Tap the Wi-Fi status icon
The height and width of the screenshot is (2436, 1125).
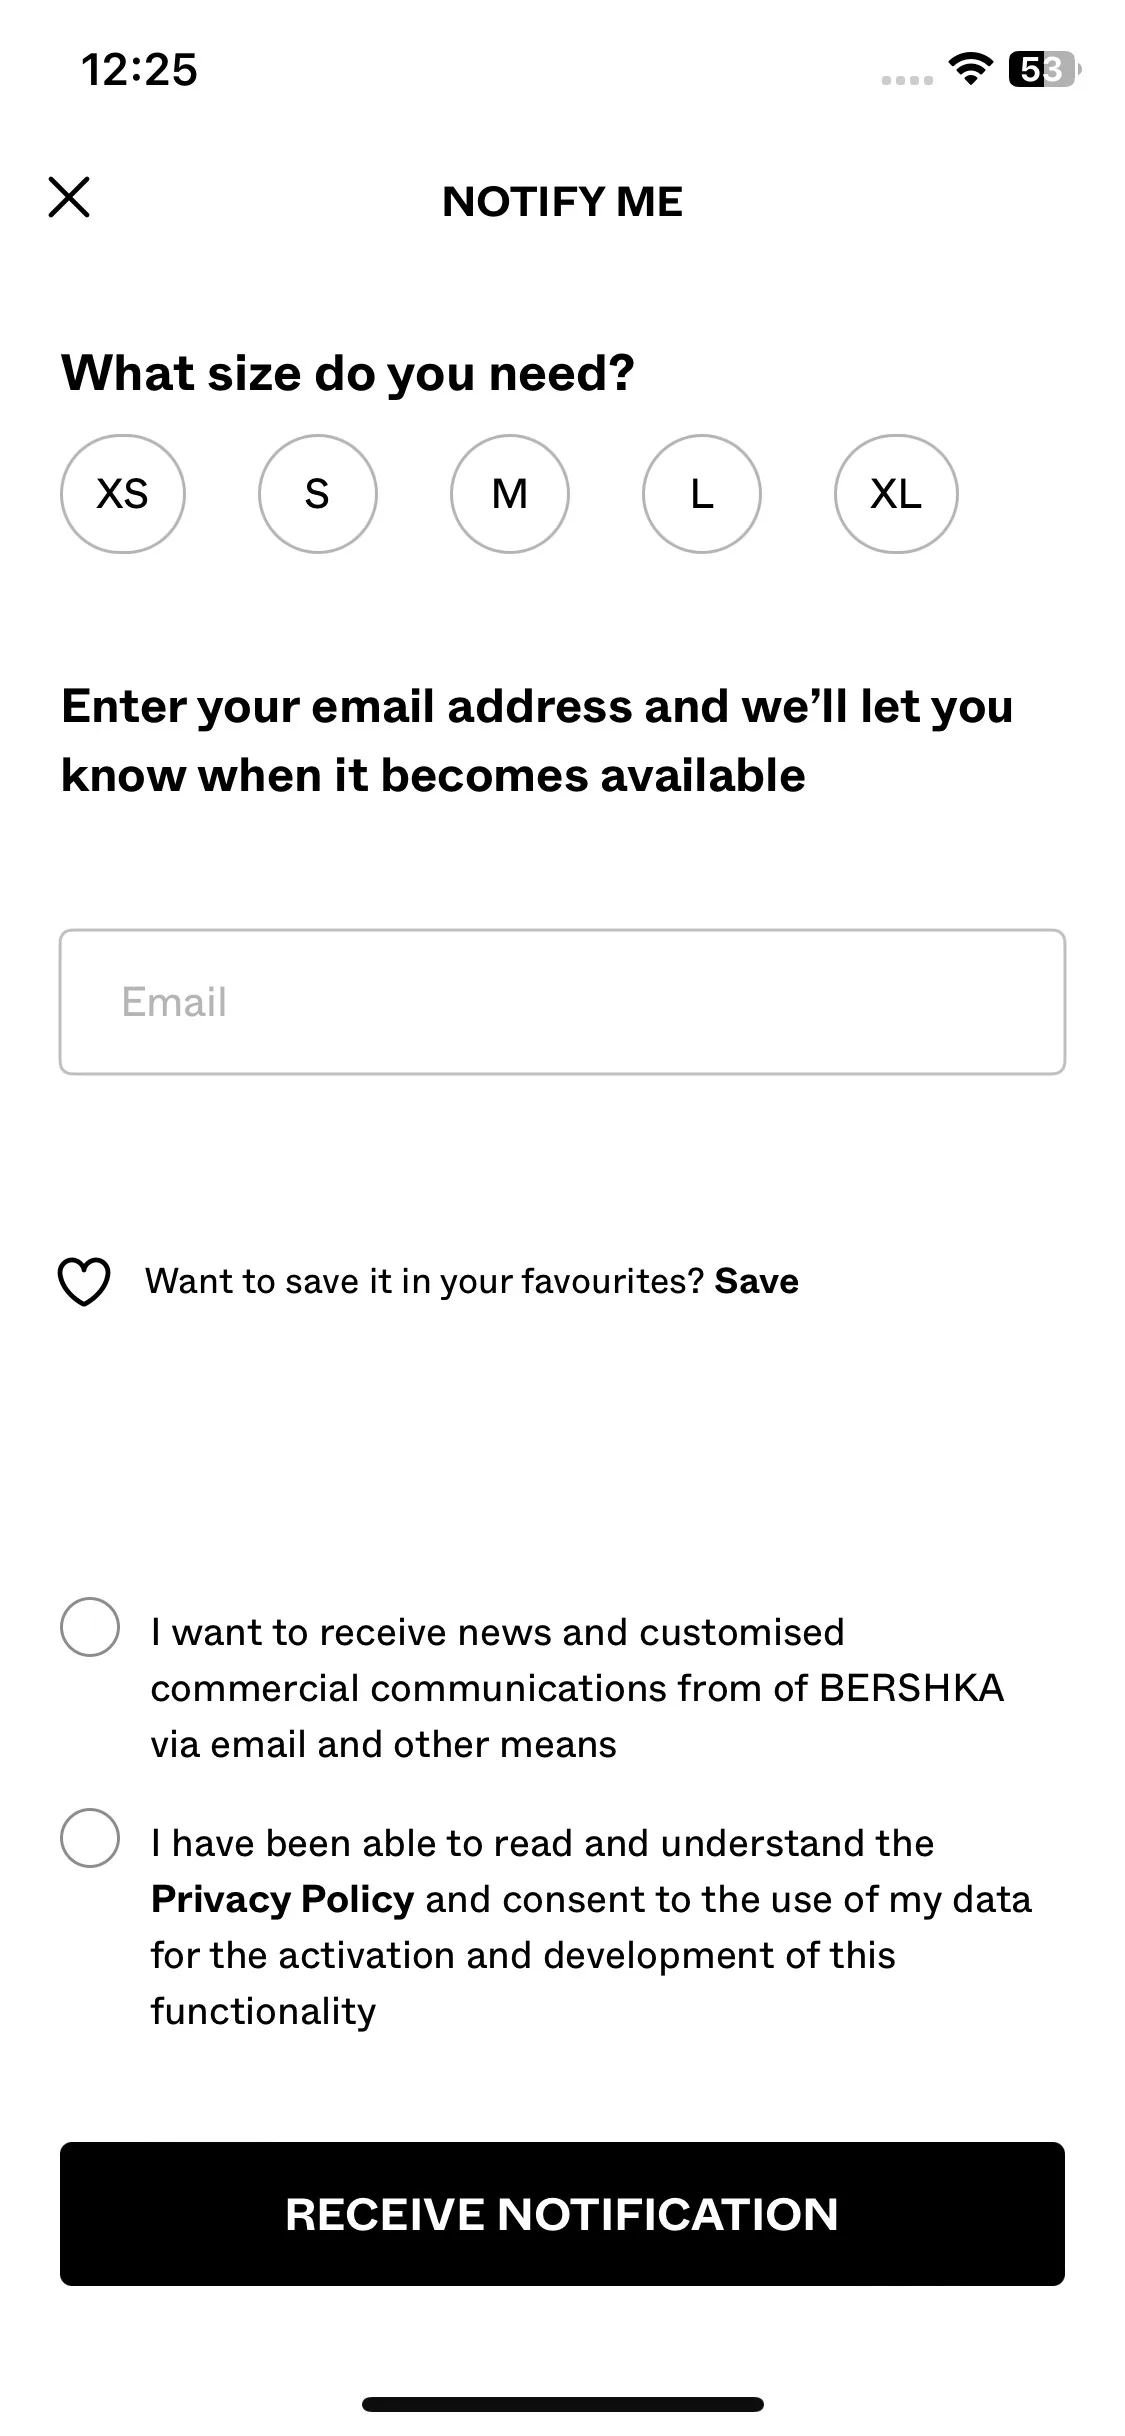[969, 69]
